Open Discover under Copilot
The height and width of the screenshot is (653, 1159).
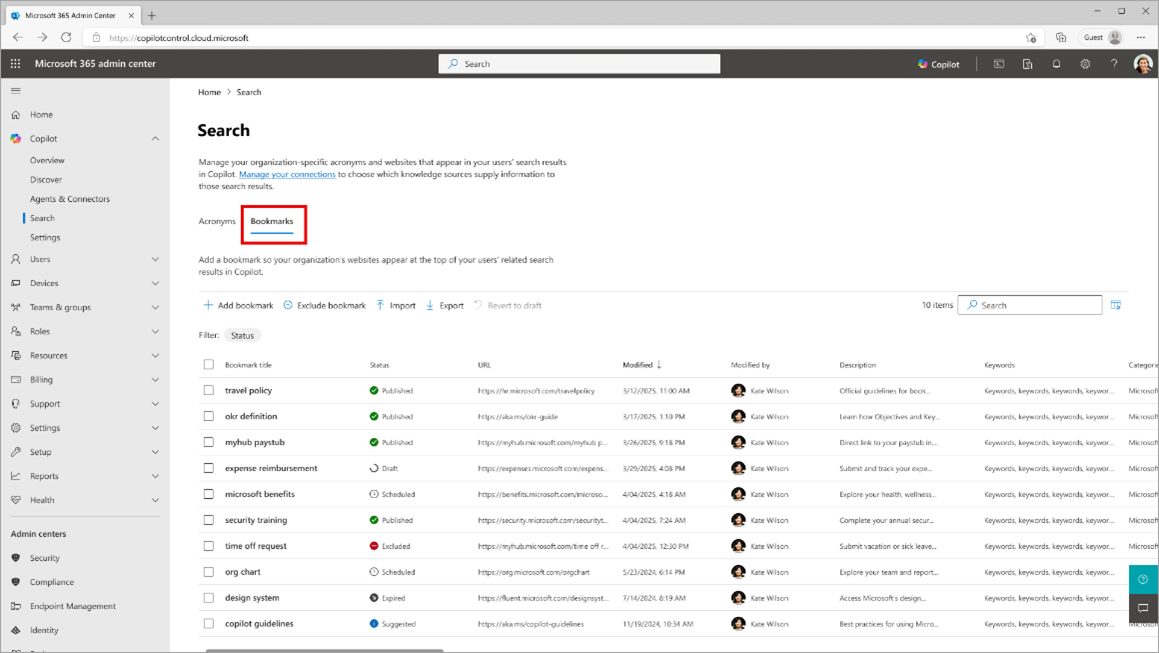click(46, 180)
